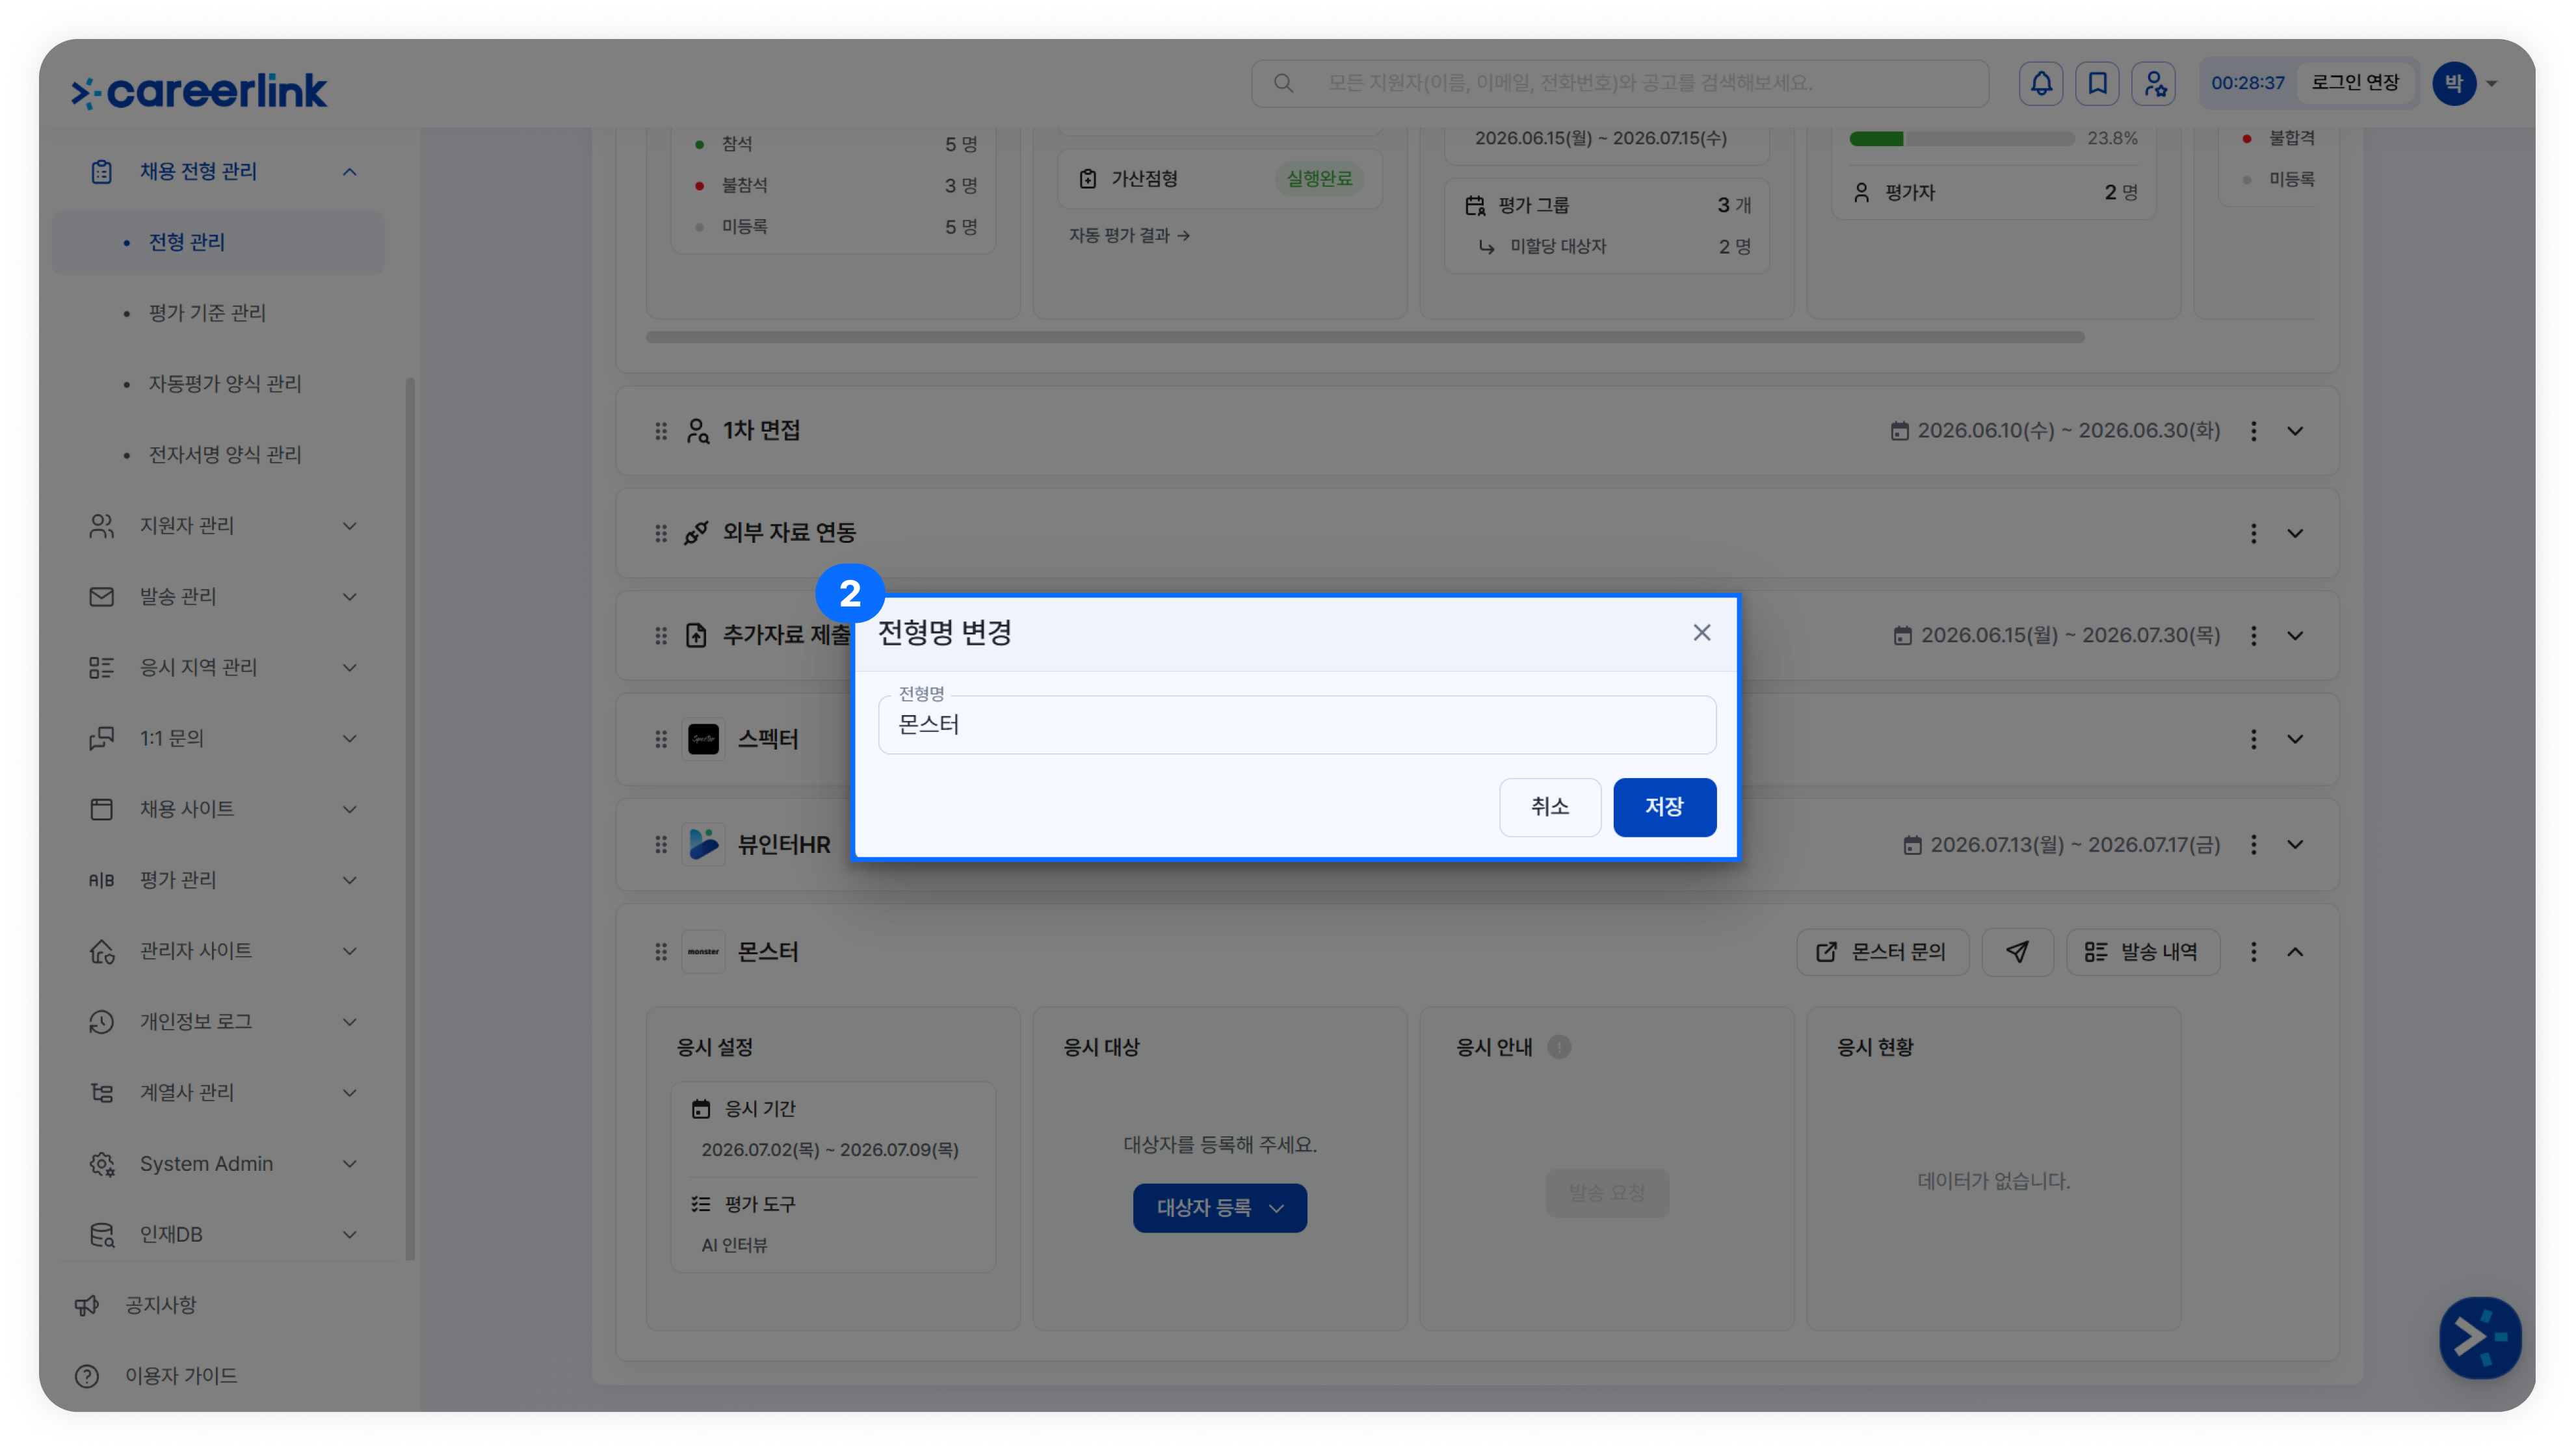The width and height of the screenshot is (2576, 1451).
Task: Click the monster logo thumbnail
Action: pos(704,952)
